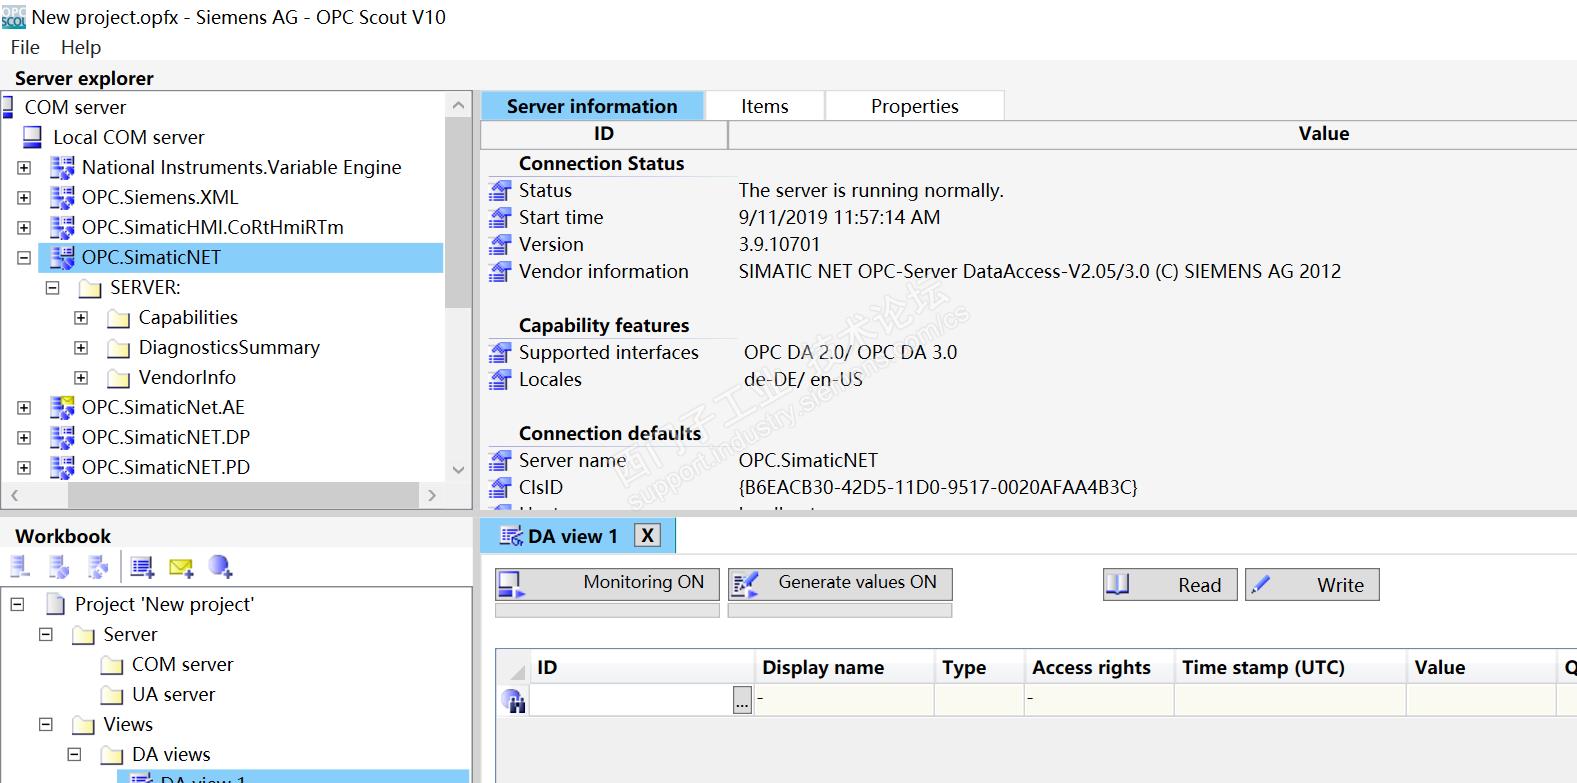Click the Read button
Image resolution: width=1577 pixels, height=783 pixels.
pos(1170,585)
